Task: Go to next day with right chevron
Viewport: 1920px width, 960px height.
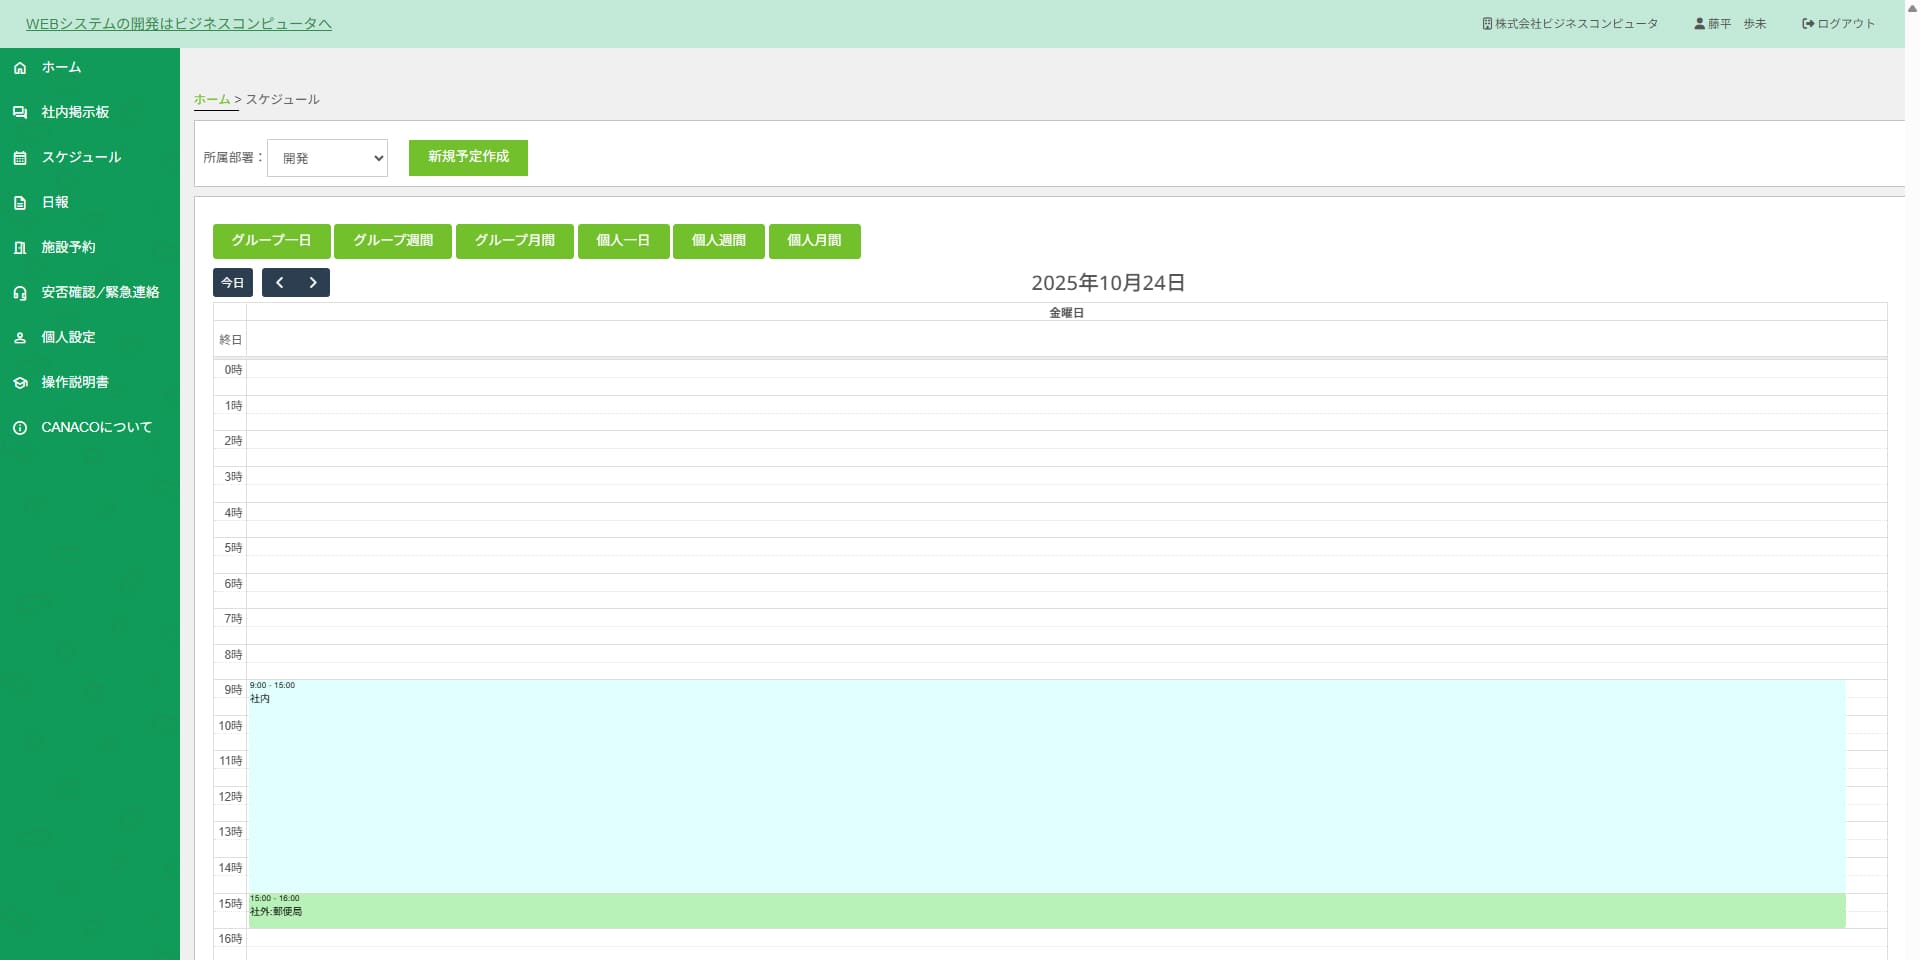Action: (x=313, y=283)
